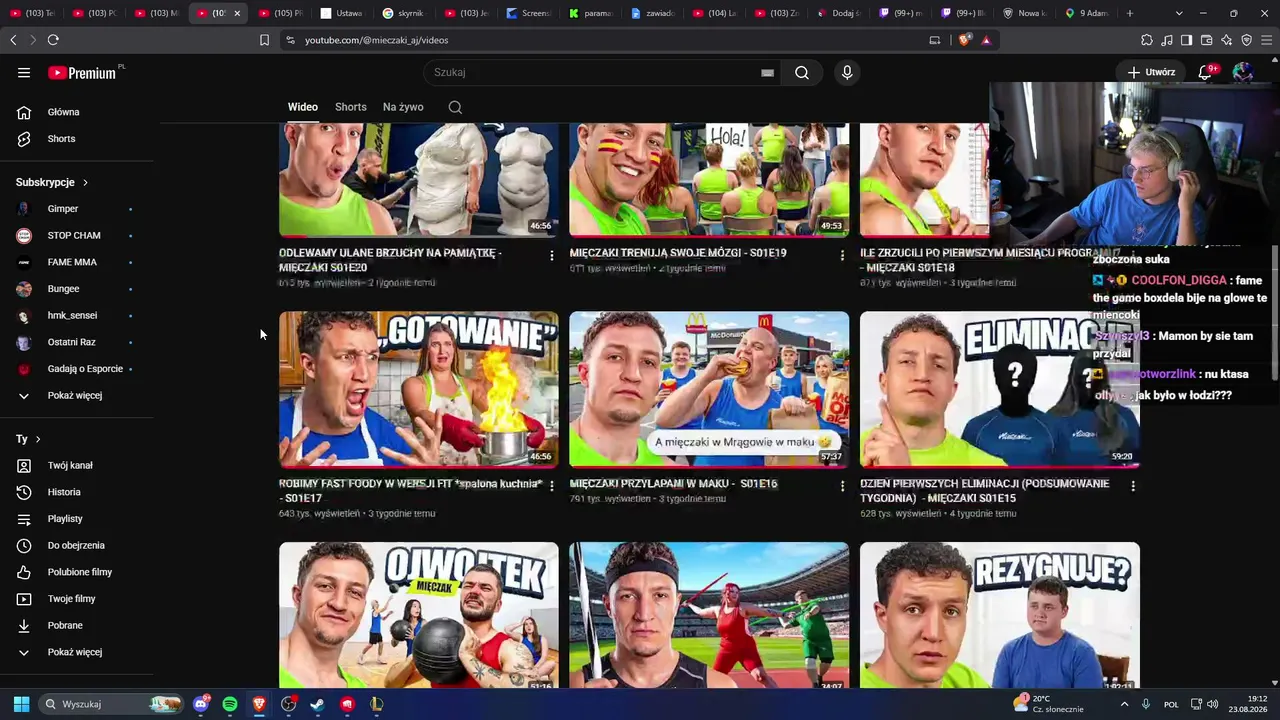
Task: Reload the page in the browser
Action: tap(53, 40)
